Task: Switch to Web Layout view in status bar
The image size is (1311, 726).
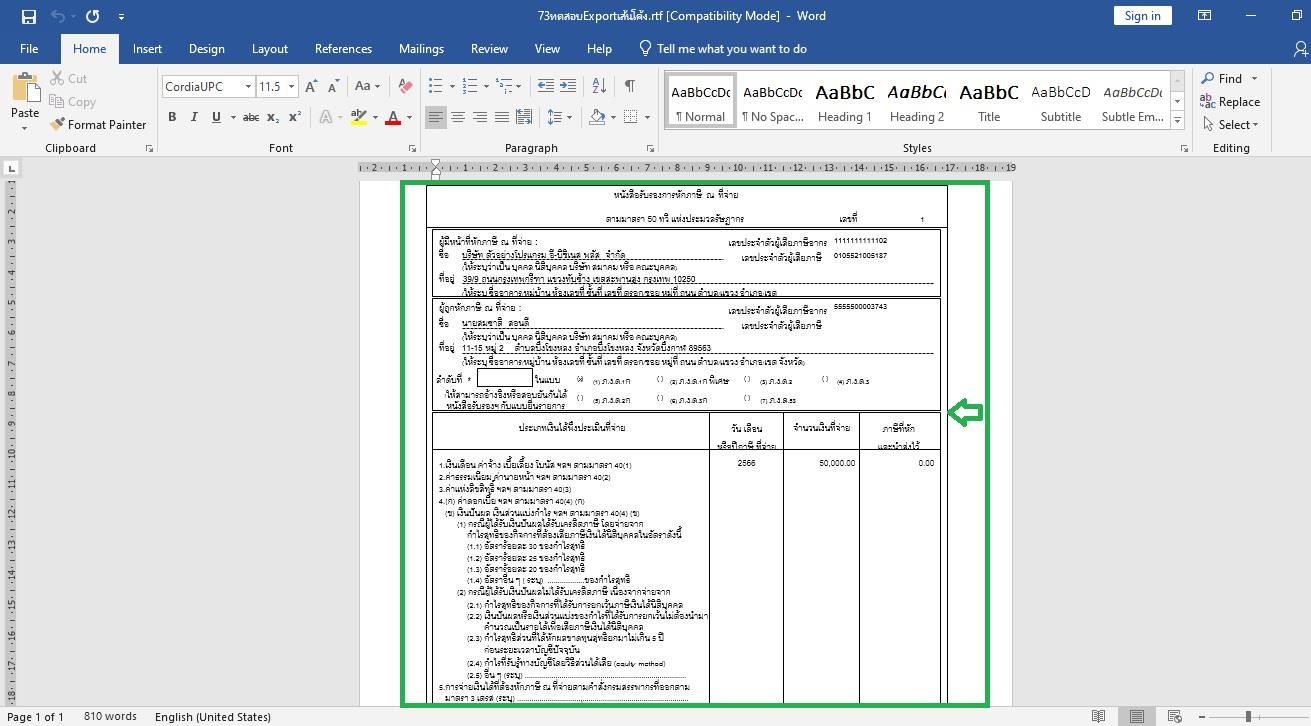Action: tap(1173, 716)
